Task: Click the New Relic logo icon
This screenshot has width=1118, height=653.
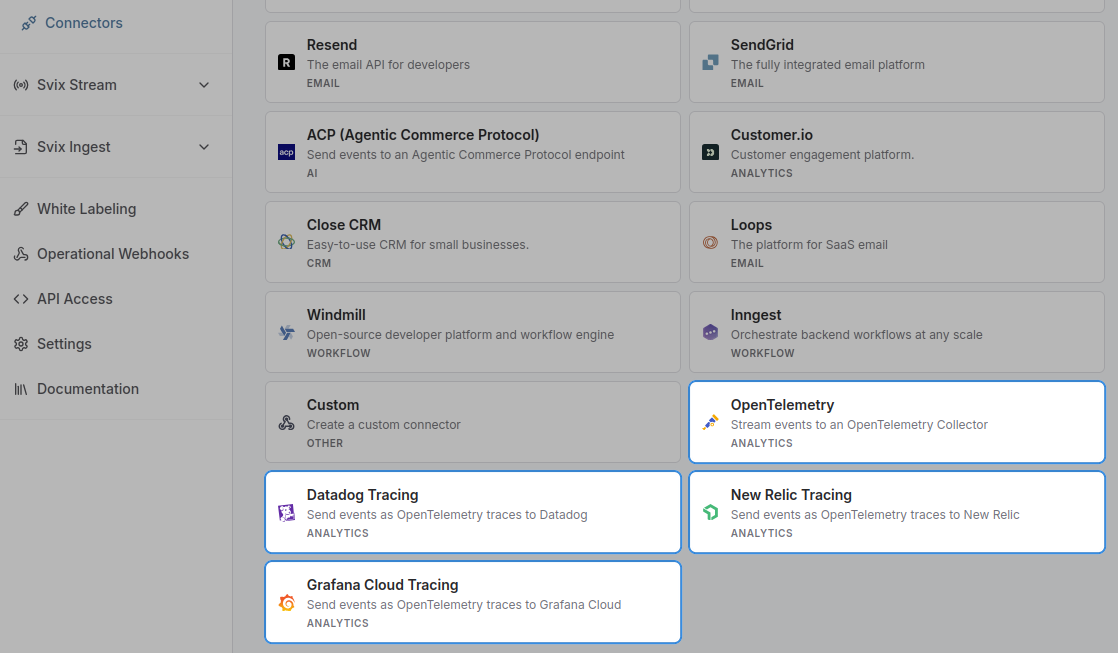Action: click(x=710, y=512)
